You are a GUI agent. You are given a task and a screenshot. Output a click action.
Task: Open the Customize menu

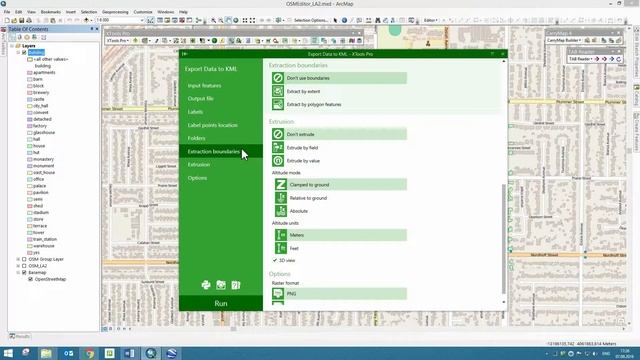(143, 12)
